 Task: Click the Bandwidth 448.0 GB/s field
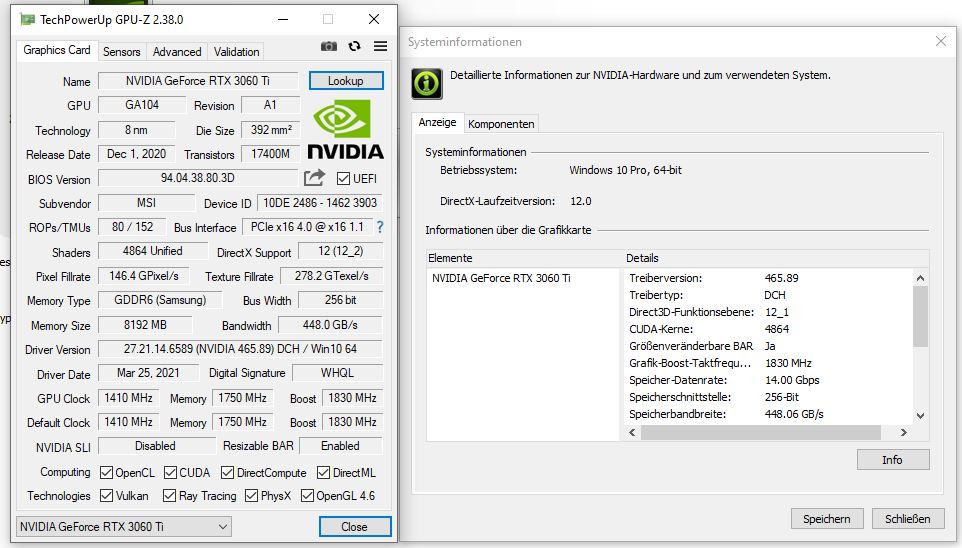point(330,325)
